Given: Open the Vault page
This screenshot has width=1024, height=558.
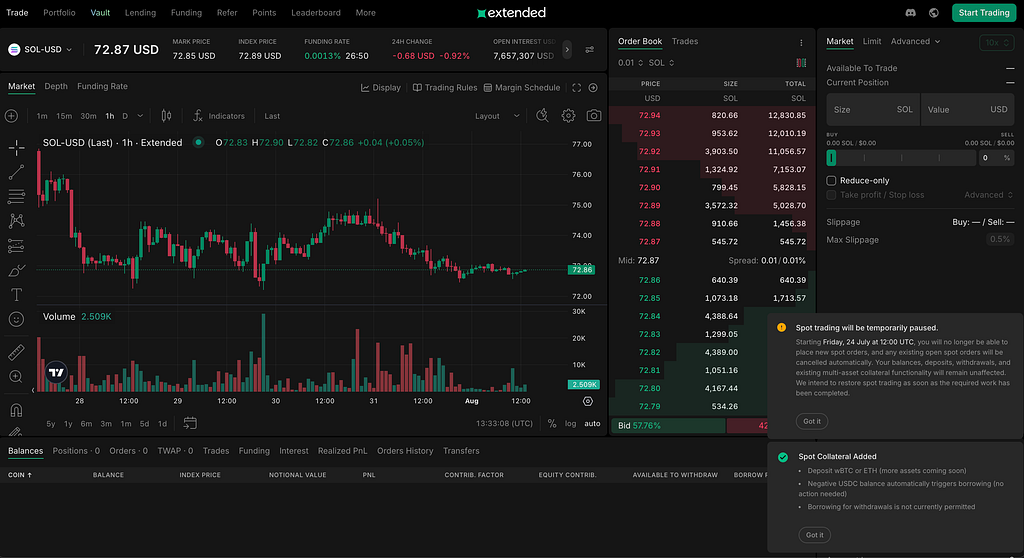Looking at the screenshot, I should click(x=100, y=12).
